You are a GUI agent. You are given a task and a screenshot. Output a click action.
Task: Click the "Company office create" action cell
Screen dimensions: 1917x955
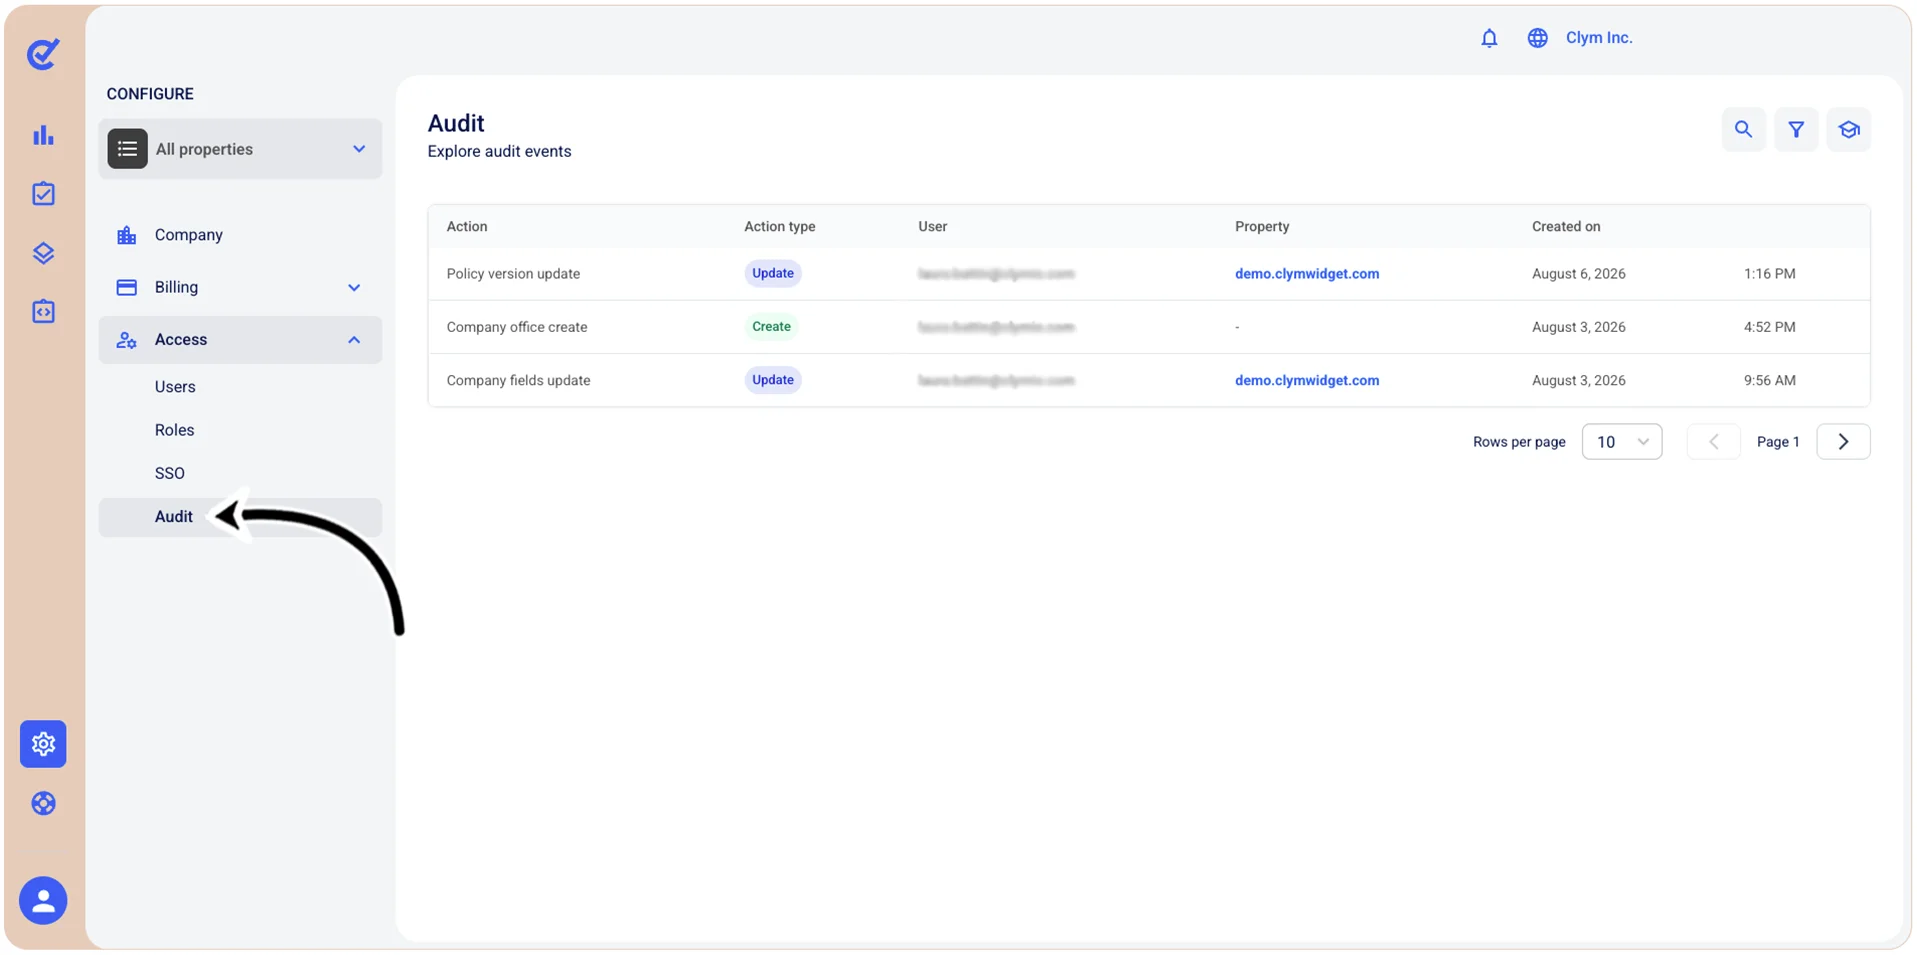pyautogui.click(x=517, y=327)
